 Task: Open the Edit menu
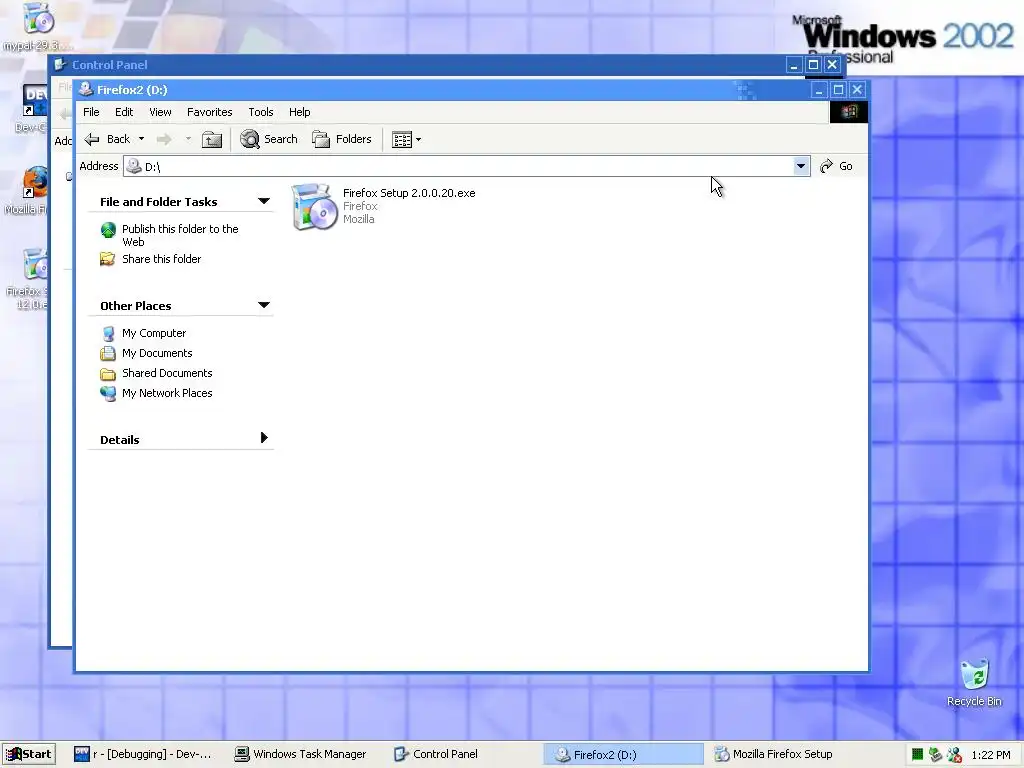click(124, 112)
